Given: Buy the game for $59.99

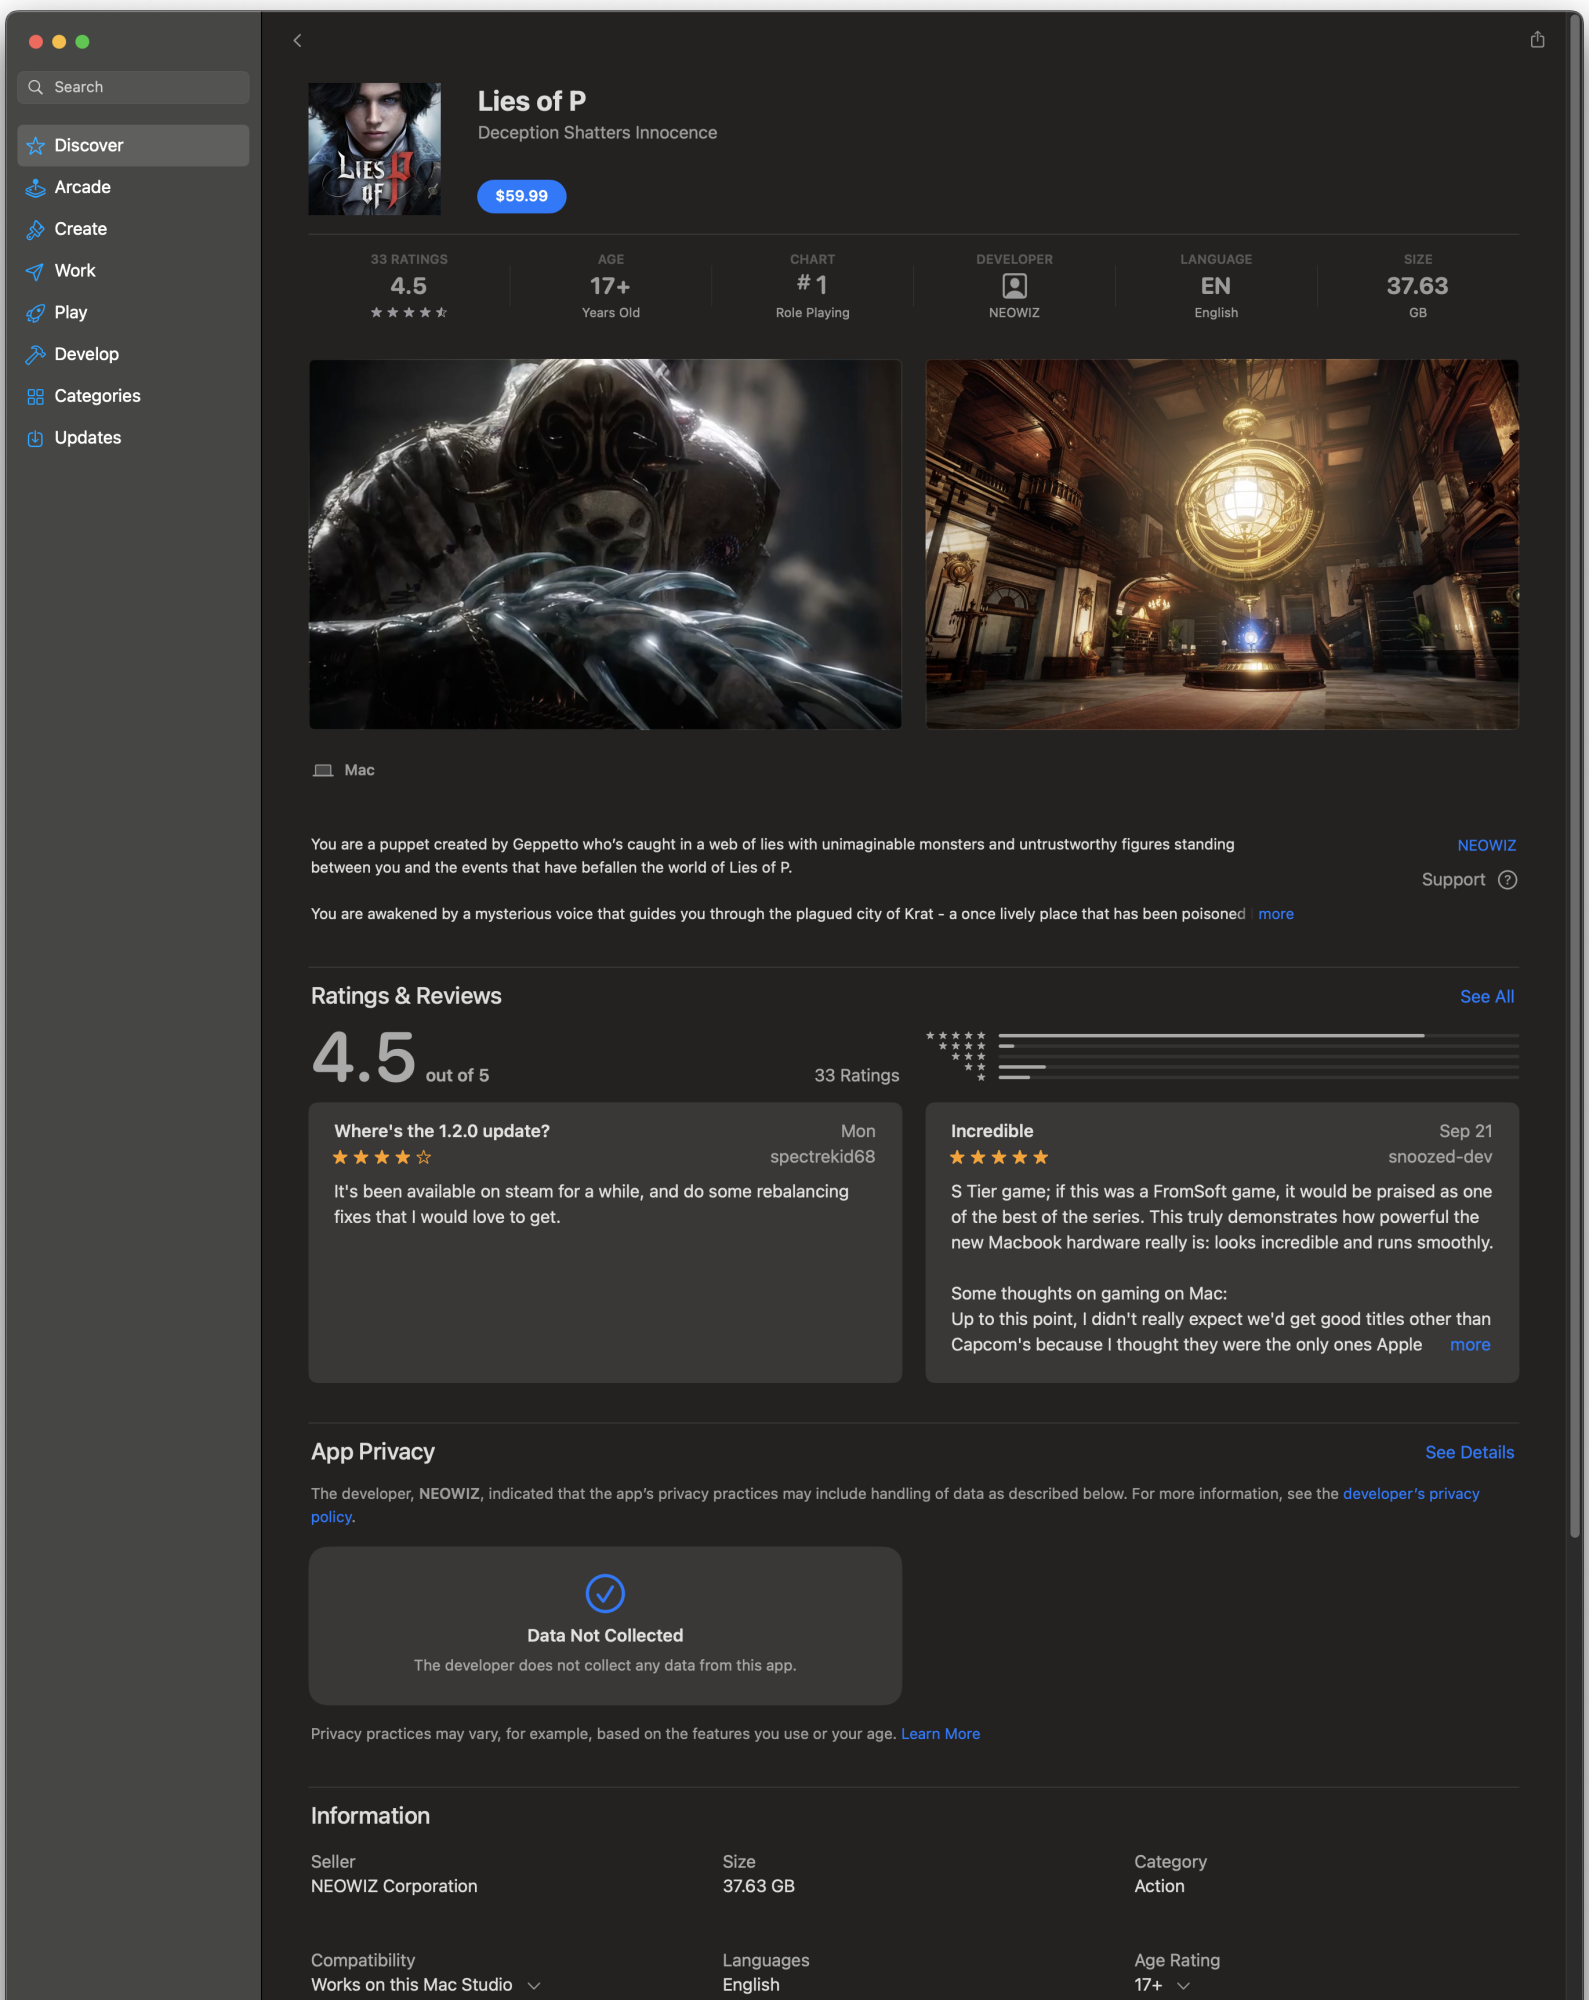Looking at the screenshot, I should [521, 196].
